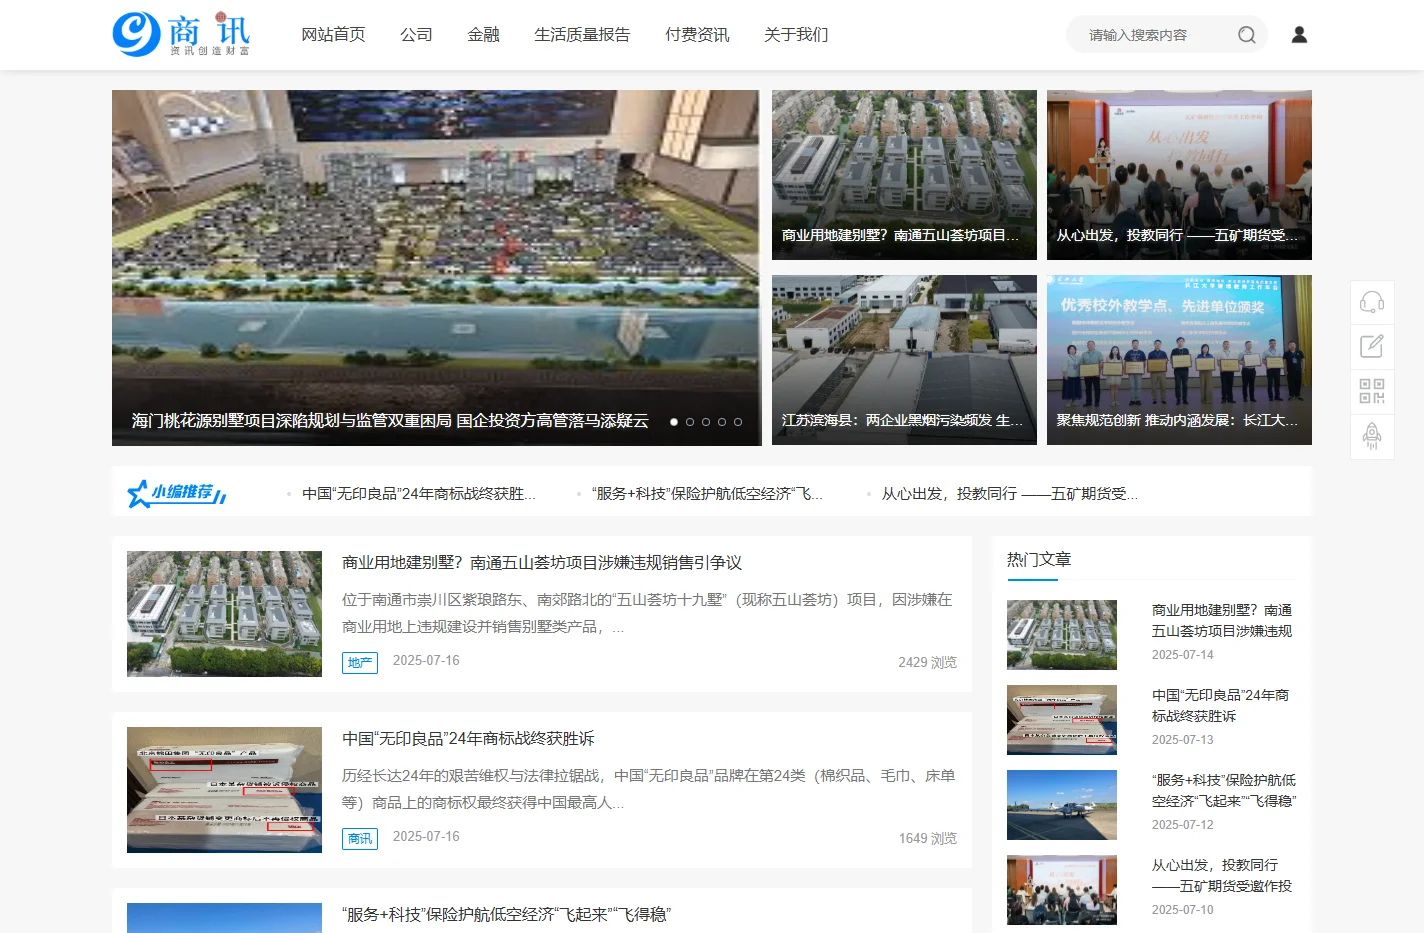1424x933 pixels.
Task: Open recommended link "服务+科技"保险护航
Action: 707,494
